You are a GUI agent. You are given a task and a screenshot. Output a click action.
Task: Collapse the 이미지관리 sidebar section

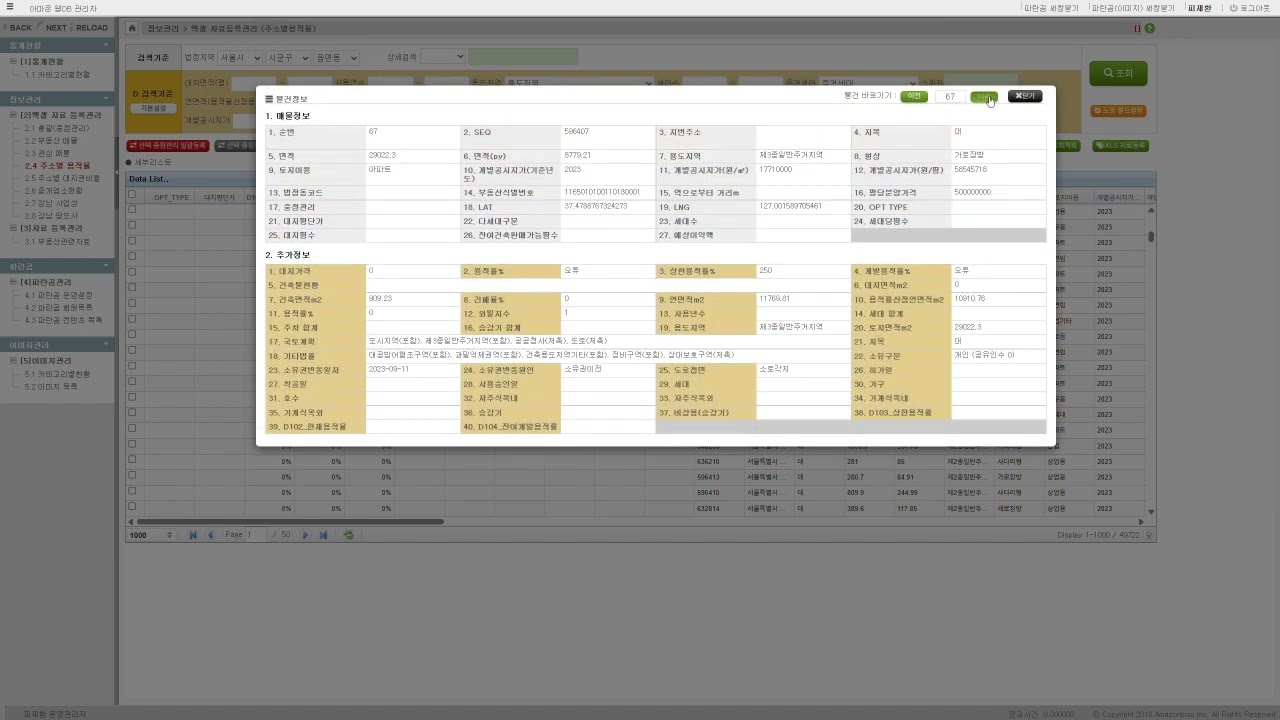coord(106,345)
